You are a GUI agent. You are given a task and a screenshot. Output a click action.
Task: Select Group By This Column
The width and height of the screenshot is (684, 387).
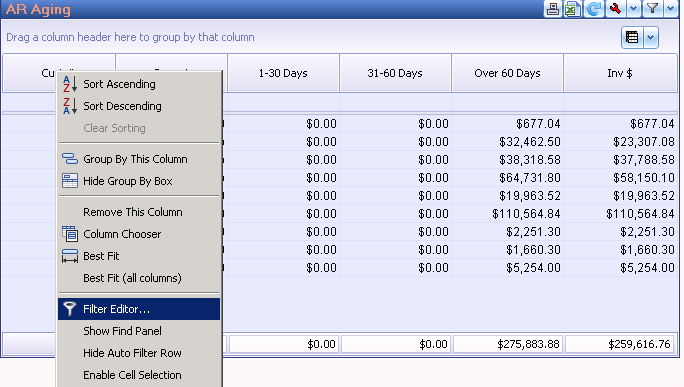[x=139, y=159]
